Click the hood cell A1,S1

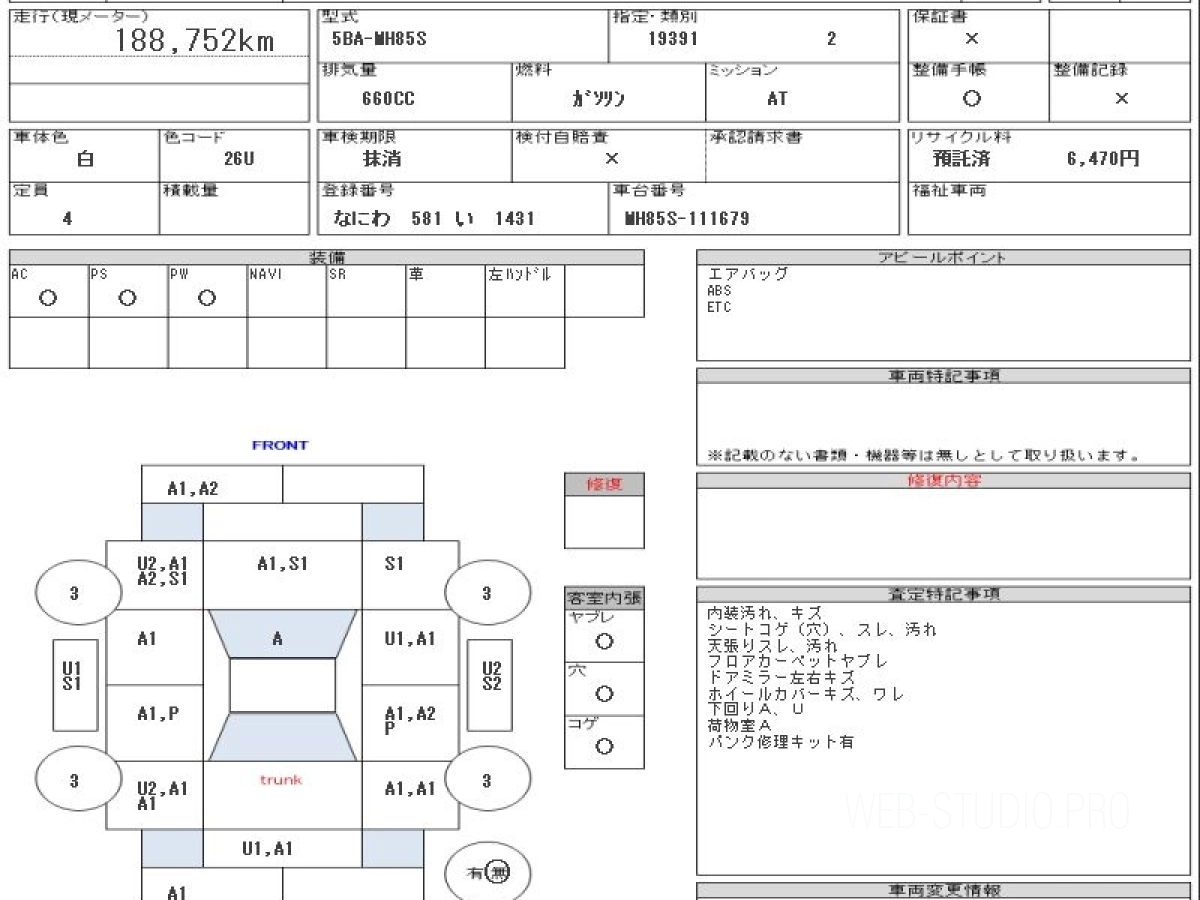point(282,576)
